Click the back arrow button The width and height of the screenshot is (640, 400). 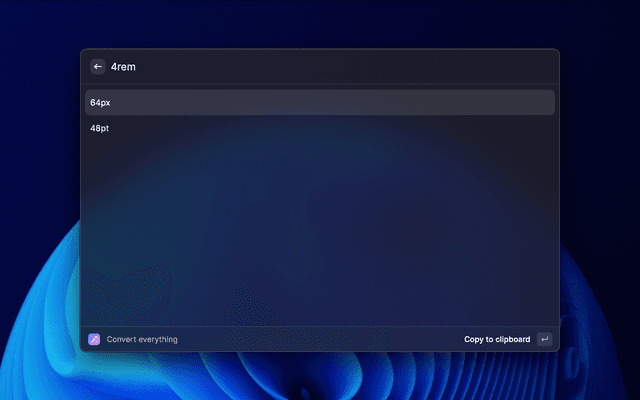(x=98, y=67)
